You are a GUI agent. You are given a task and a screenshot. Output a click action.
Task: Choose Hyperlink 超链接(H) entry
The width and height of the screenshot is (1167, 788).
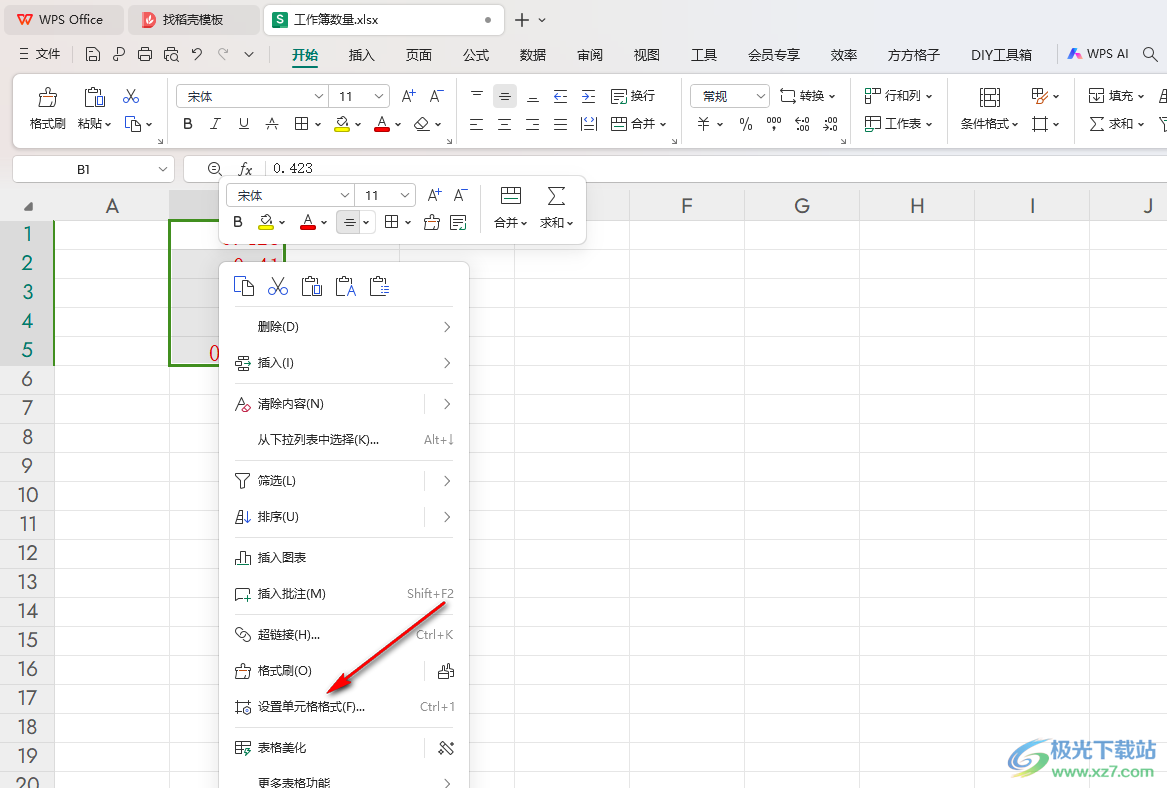click(x=344, y=635)
